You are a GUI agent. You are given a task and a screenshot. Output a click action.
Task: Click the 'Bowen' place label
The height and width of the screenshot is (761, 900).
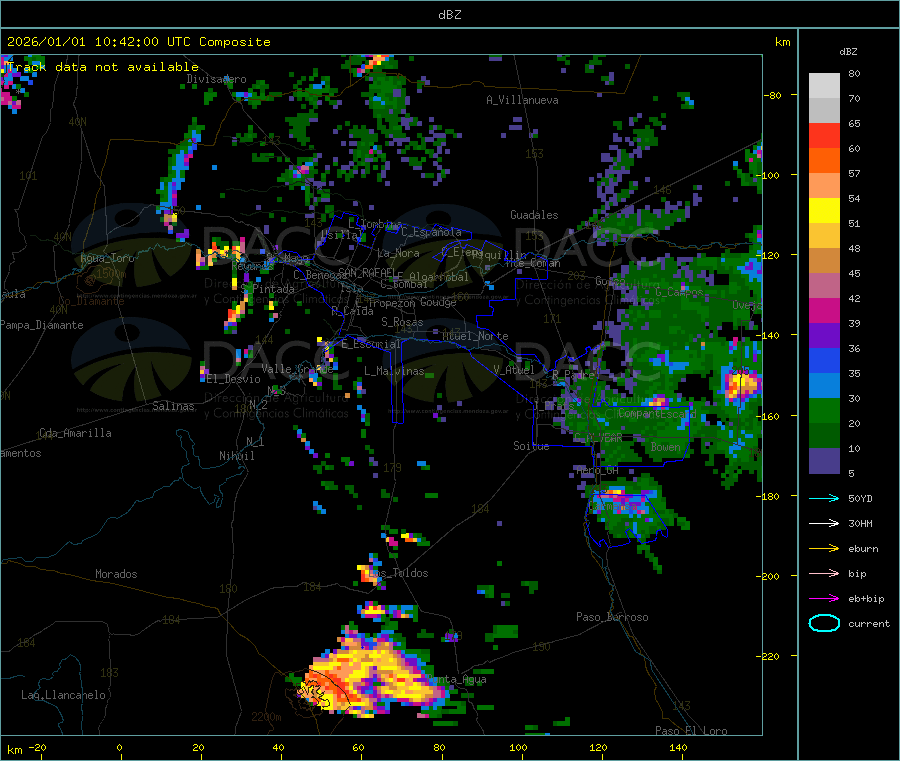coord(665,447)
